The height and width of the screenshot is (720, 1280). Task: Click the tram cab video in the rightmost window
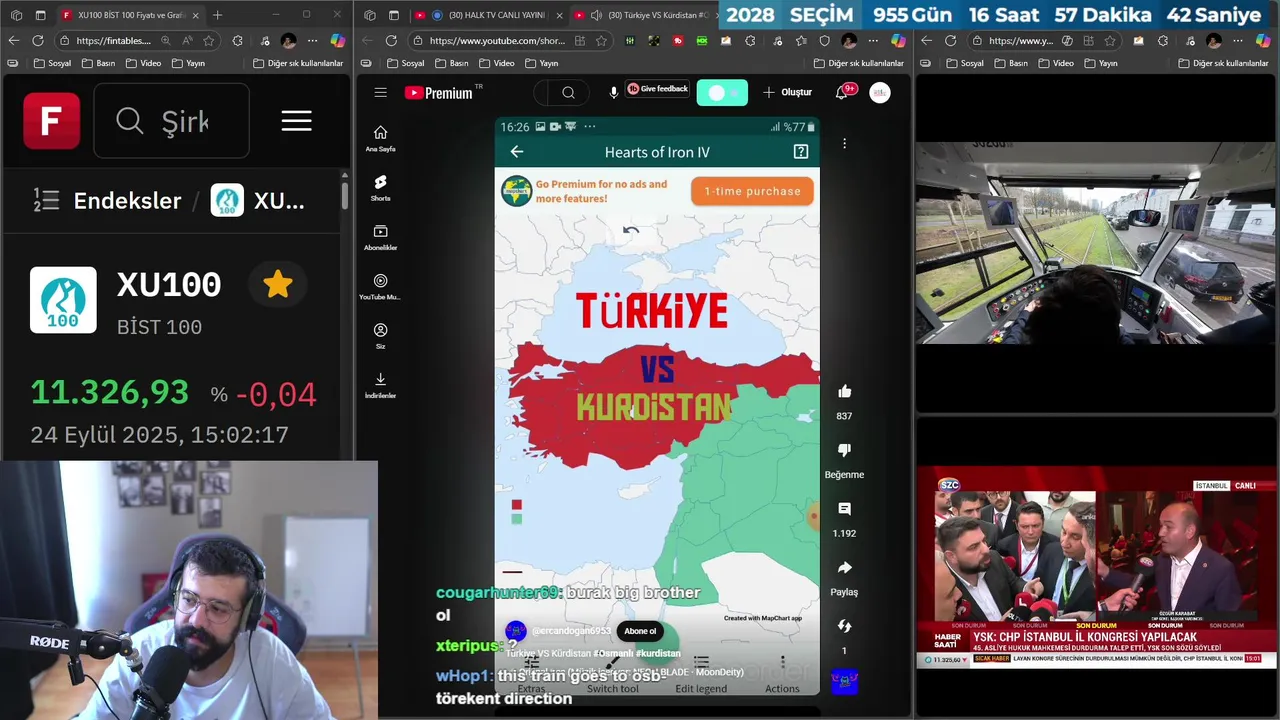pos(1096,243)
